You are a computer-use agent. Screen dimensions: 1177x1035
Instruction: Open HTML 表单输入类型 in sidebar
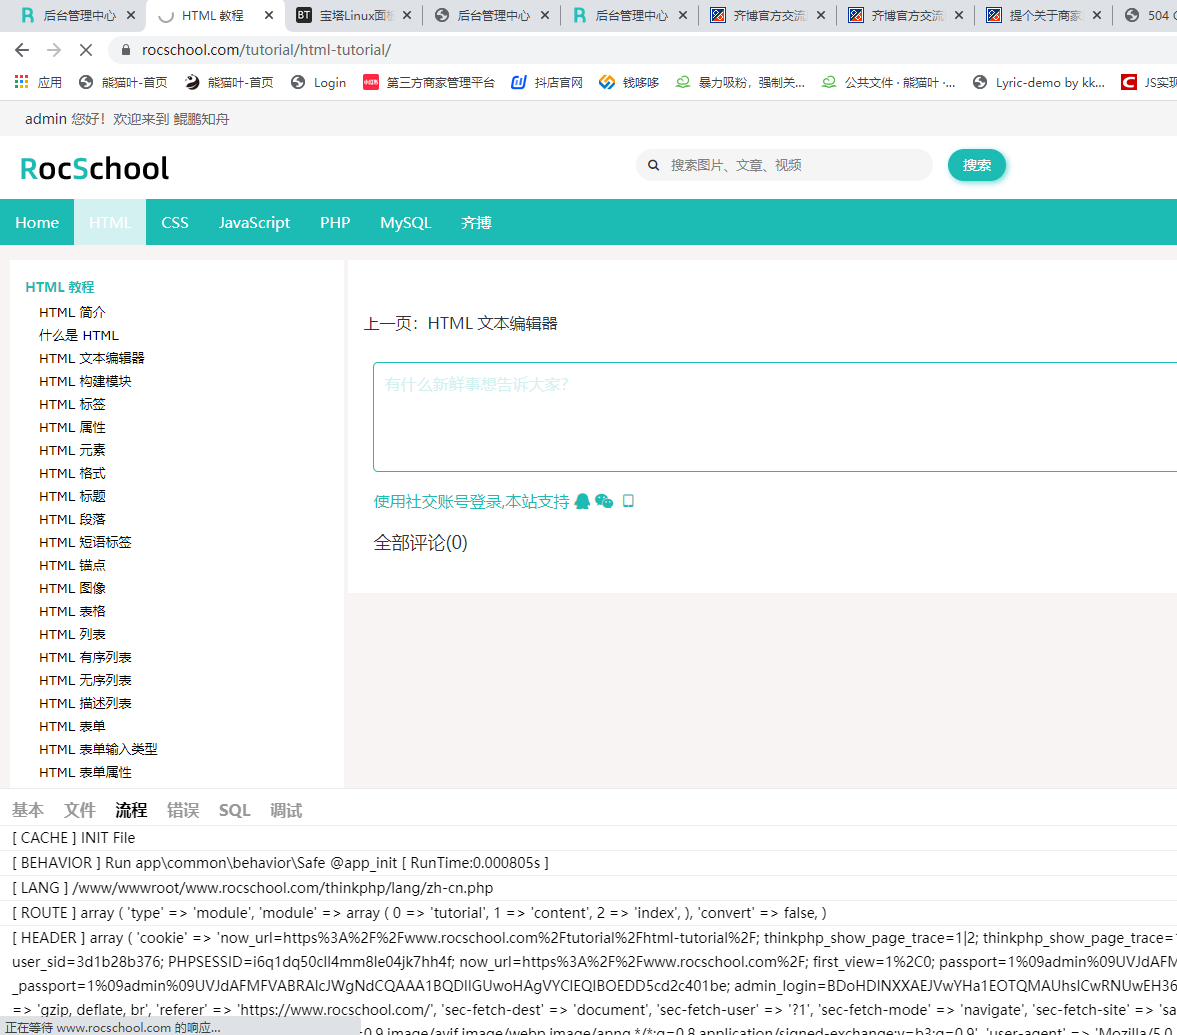coord(98,749)
